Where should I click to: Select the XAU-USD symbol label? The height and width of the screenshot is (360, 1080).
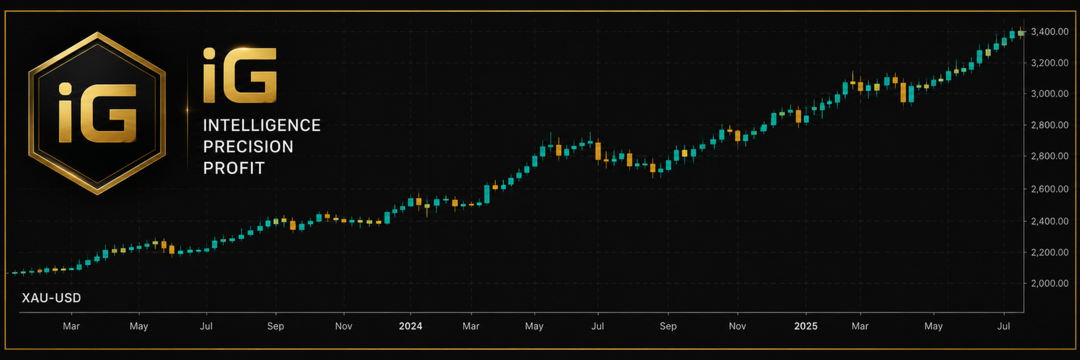pyautogui.click(x=52, y=298)
